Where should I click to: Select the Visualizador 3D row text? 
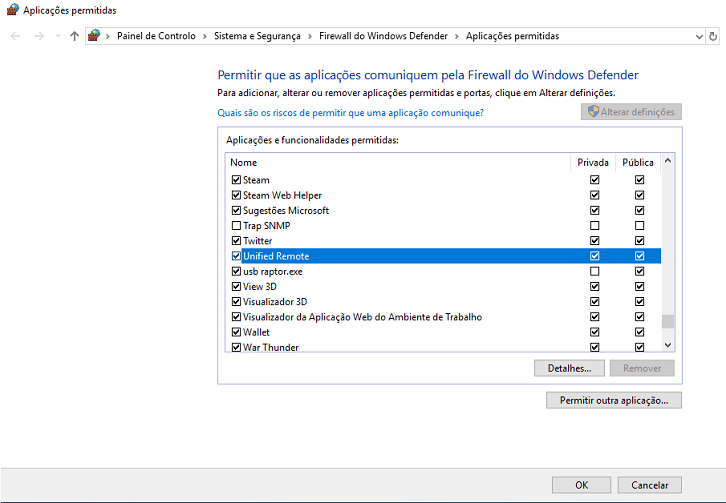tap(275, 302)
